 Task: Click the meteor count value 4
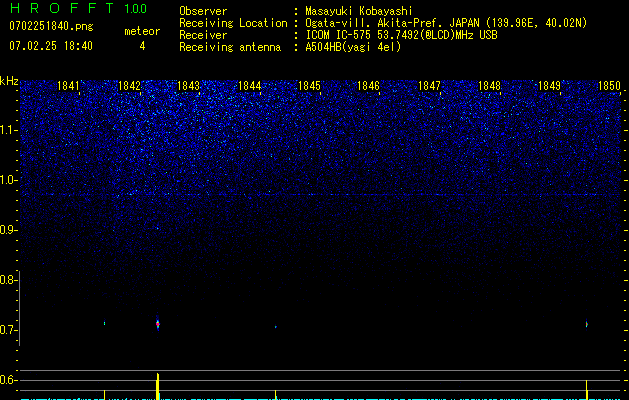tap(142, 46)
